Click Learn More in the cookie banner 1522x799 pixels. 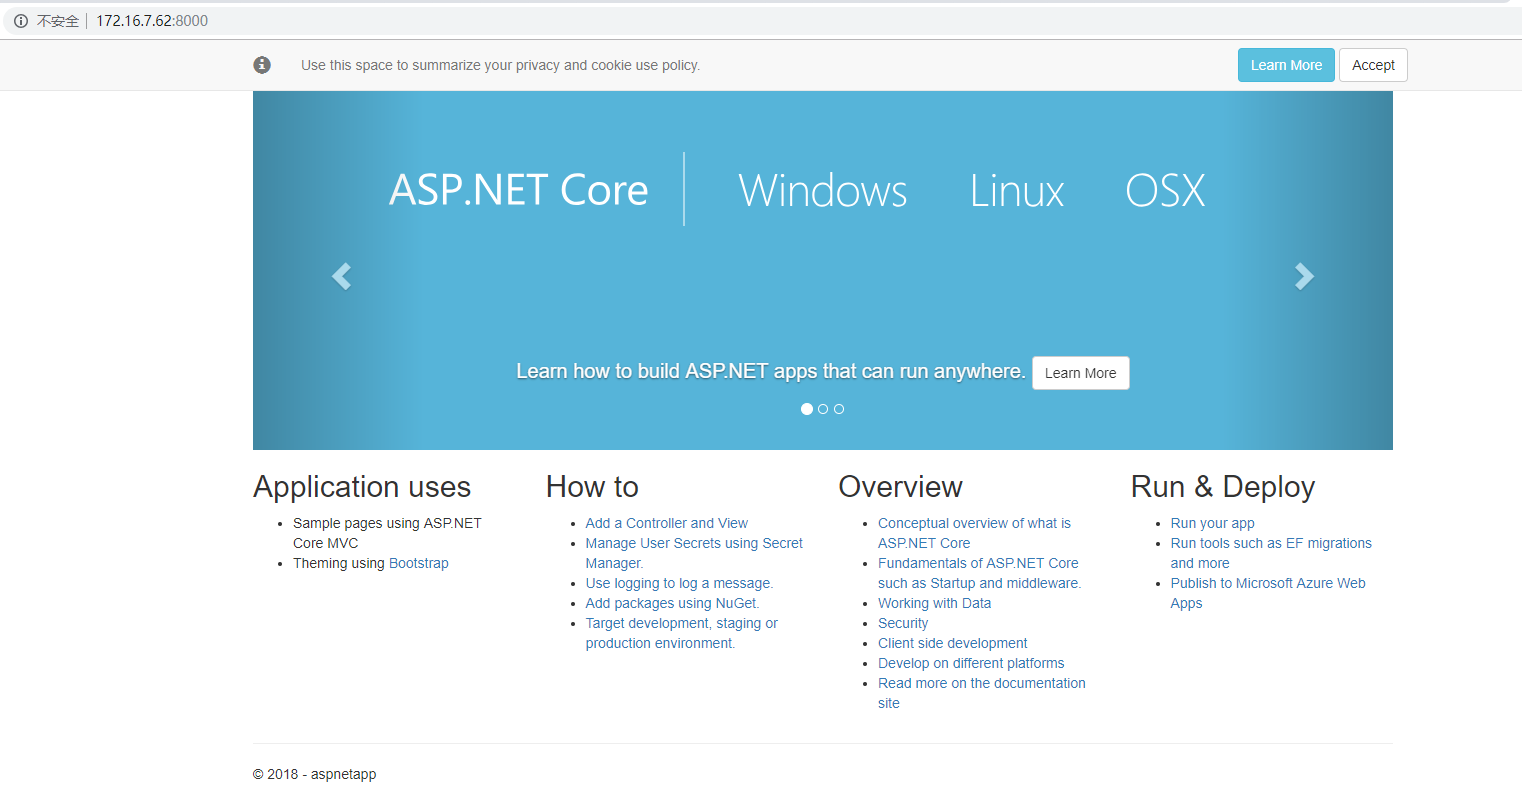click(x=1286, y=65)
